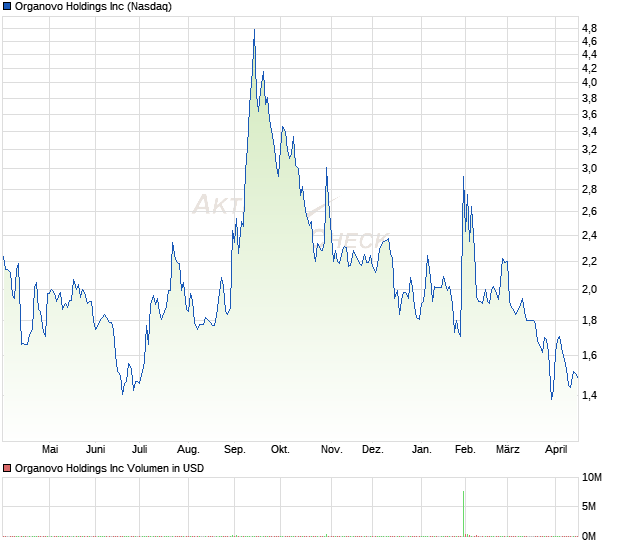Click the 4,0 price axis value

coord(589,83)
